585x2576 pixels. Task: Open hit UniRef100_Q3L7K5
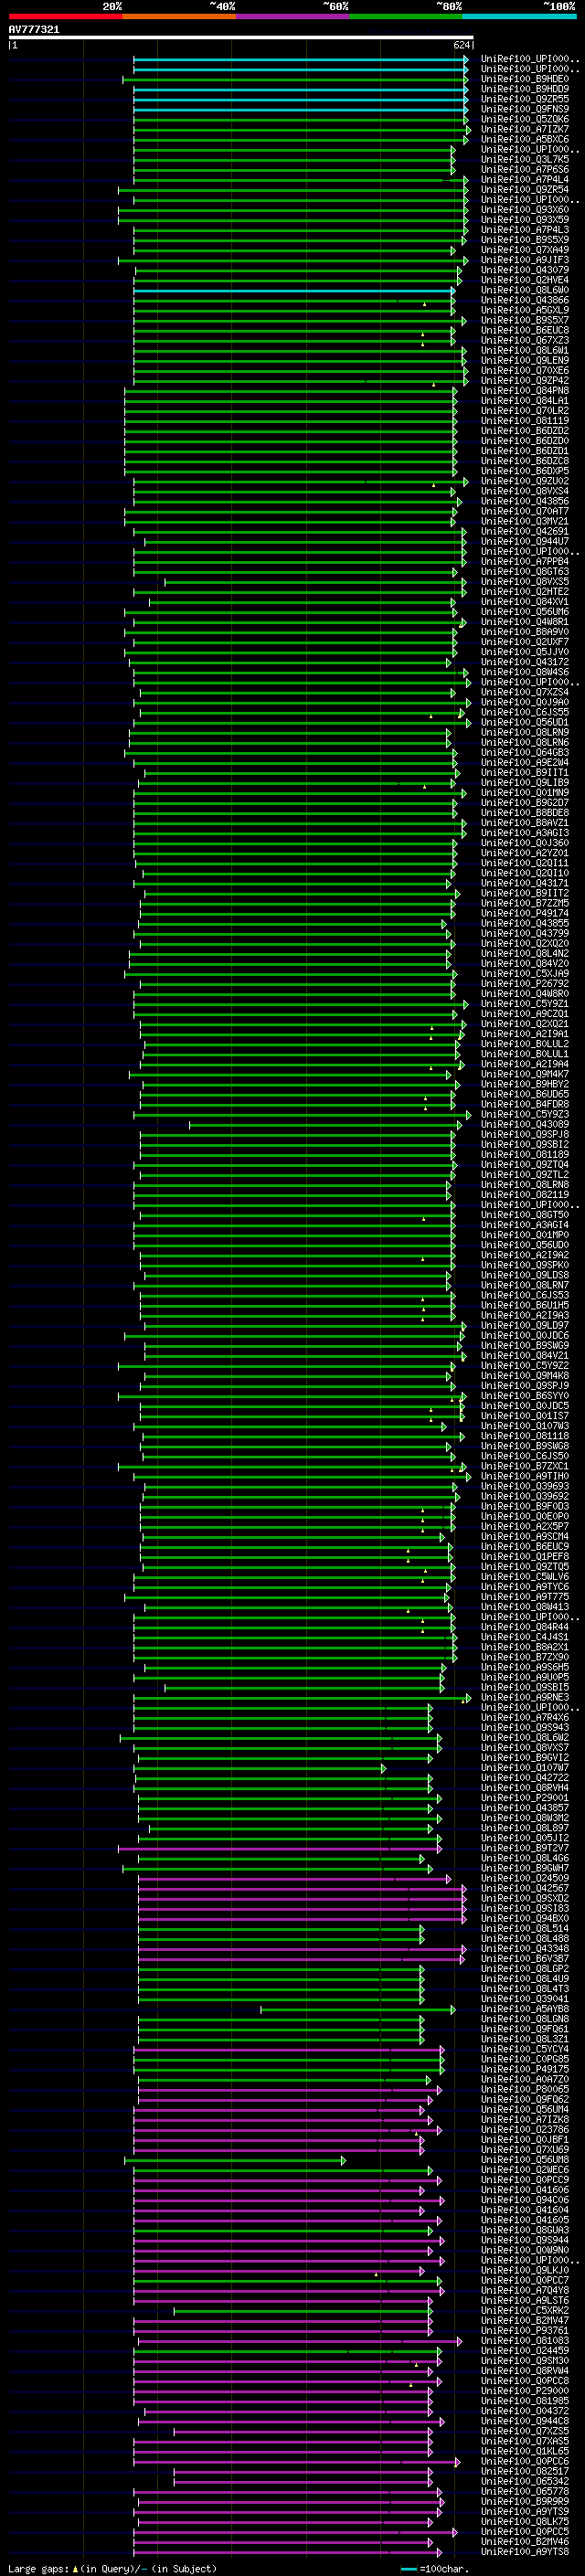click(x=524, y=159)
